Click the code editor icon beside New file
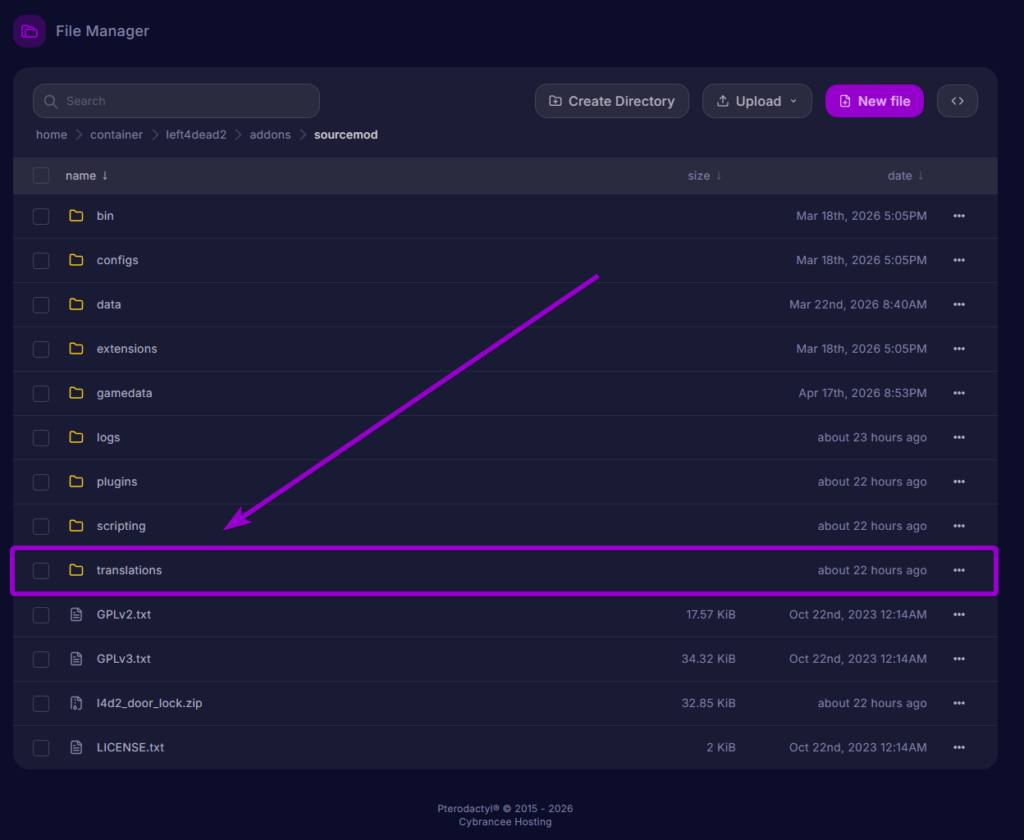 click(957, 100)
